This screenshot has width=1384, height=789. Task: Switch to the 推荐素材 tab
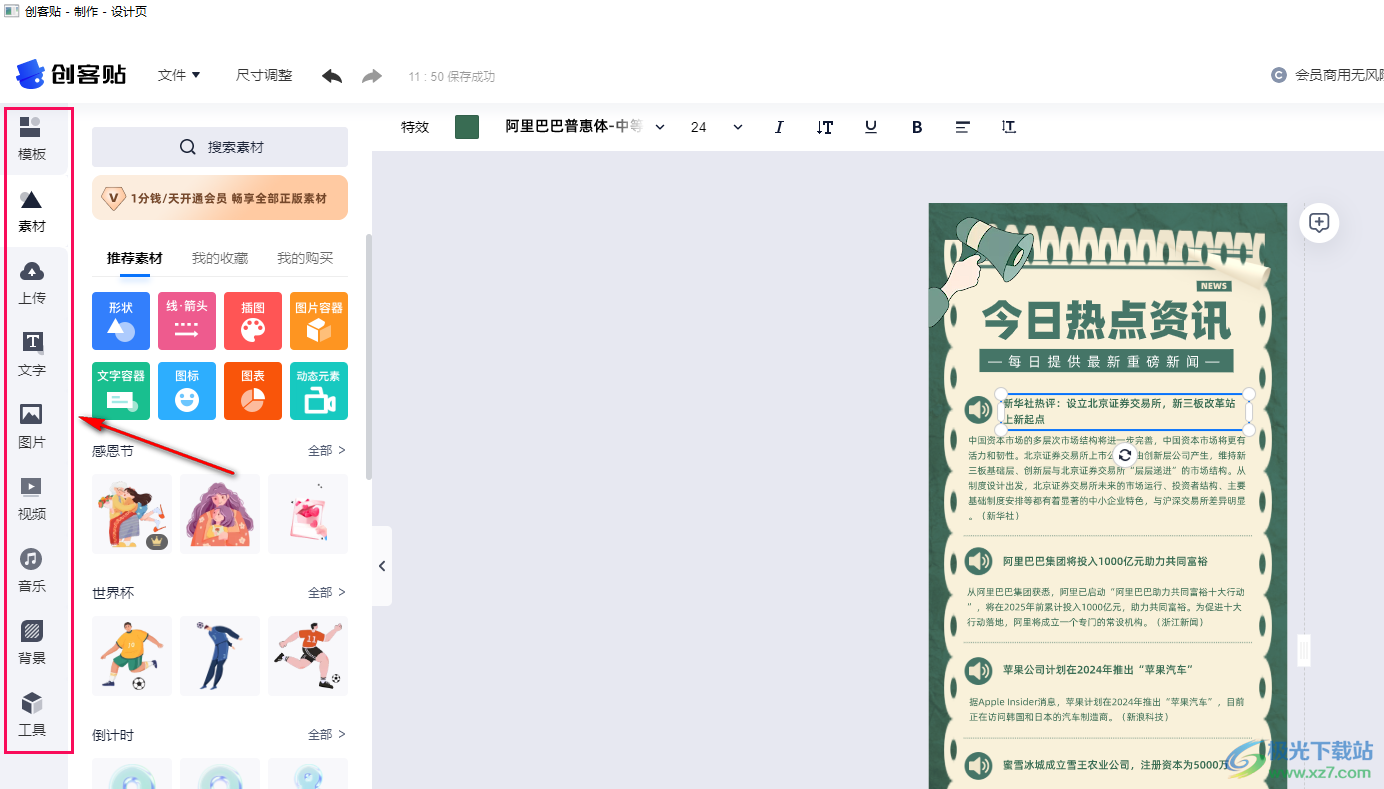coord(135,258)
